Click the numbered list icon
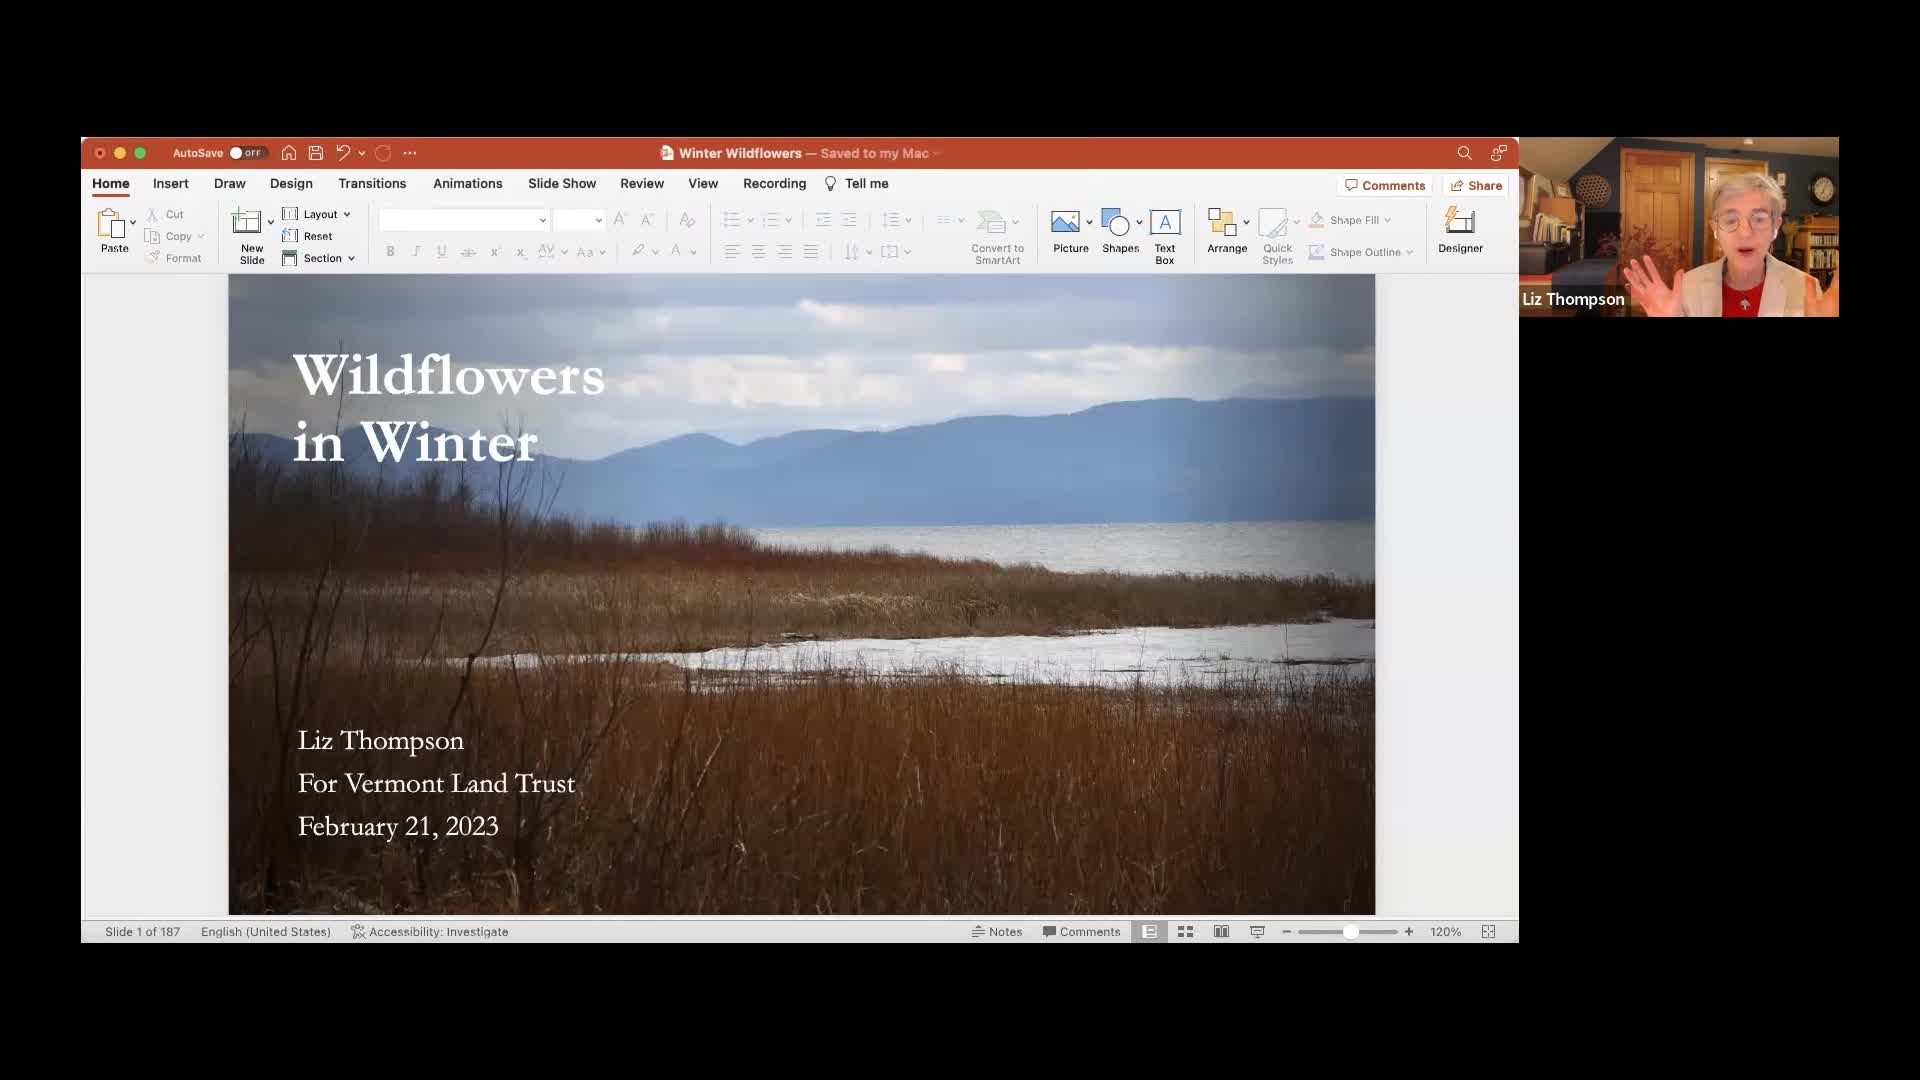The width and height of the screenshot is (1920, 1080). [x=770, y=220]
